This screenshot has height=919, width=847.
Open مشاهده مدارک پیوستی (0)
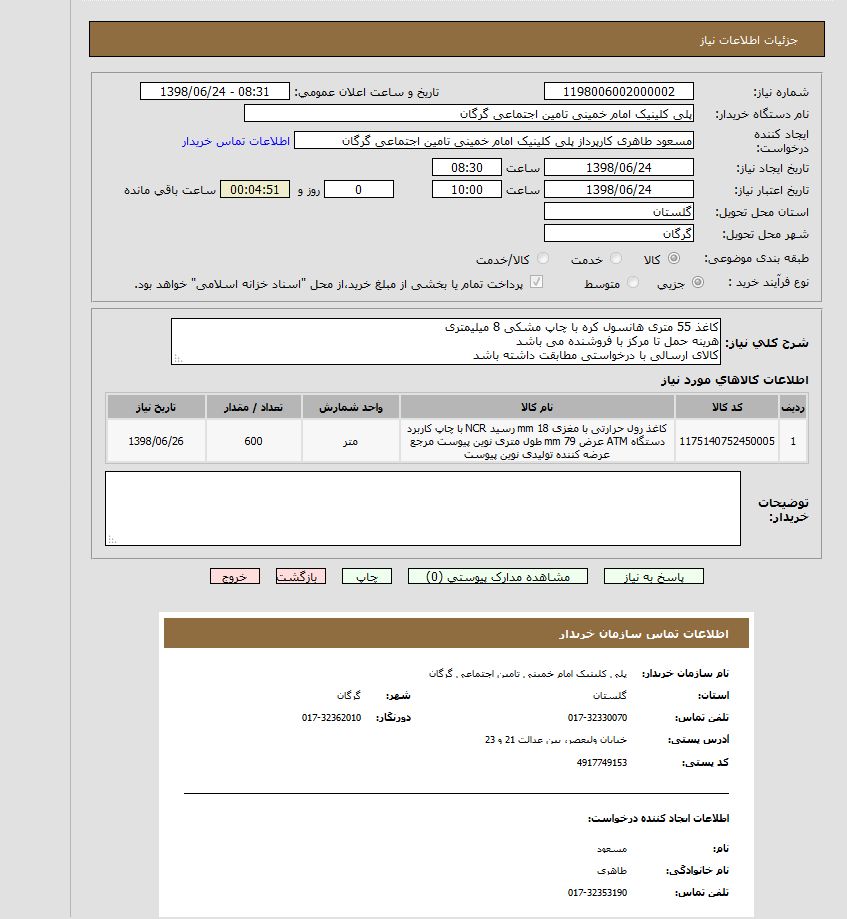497,577
